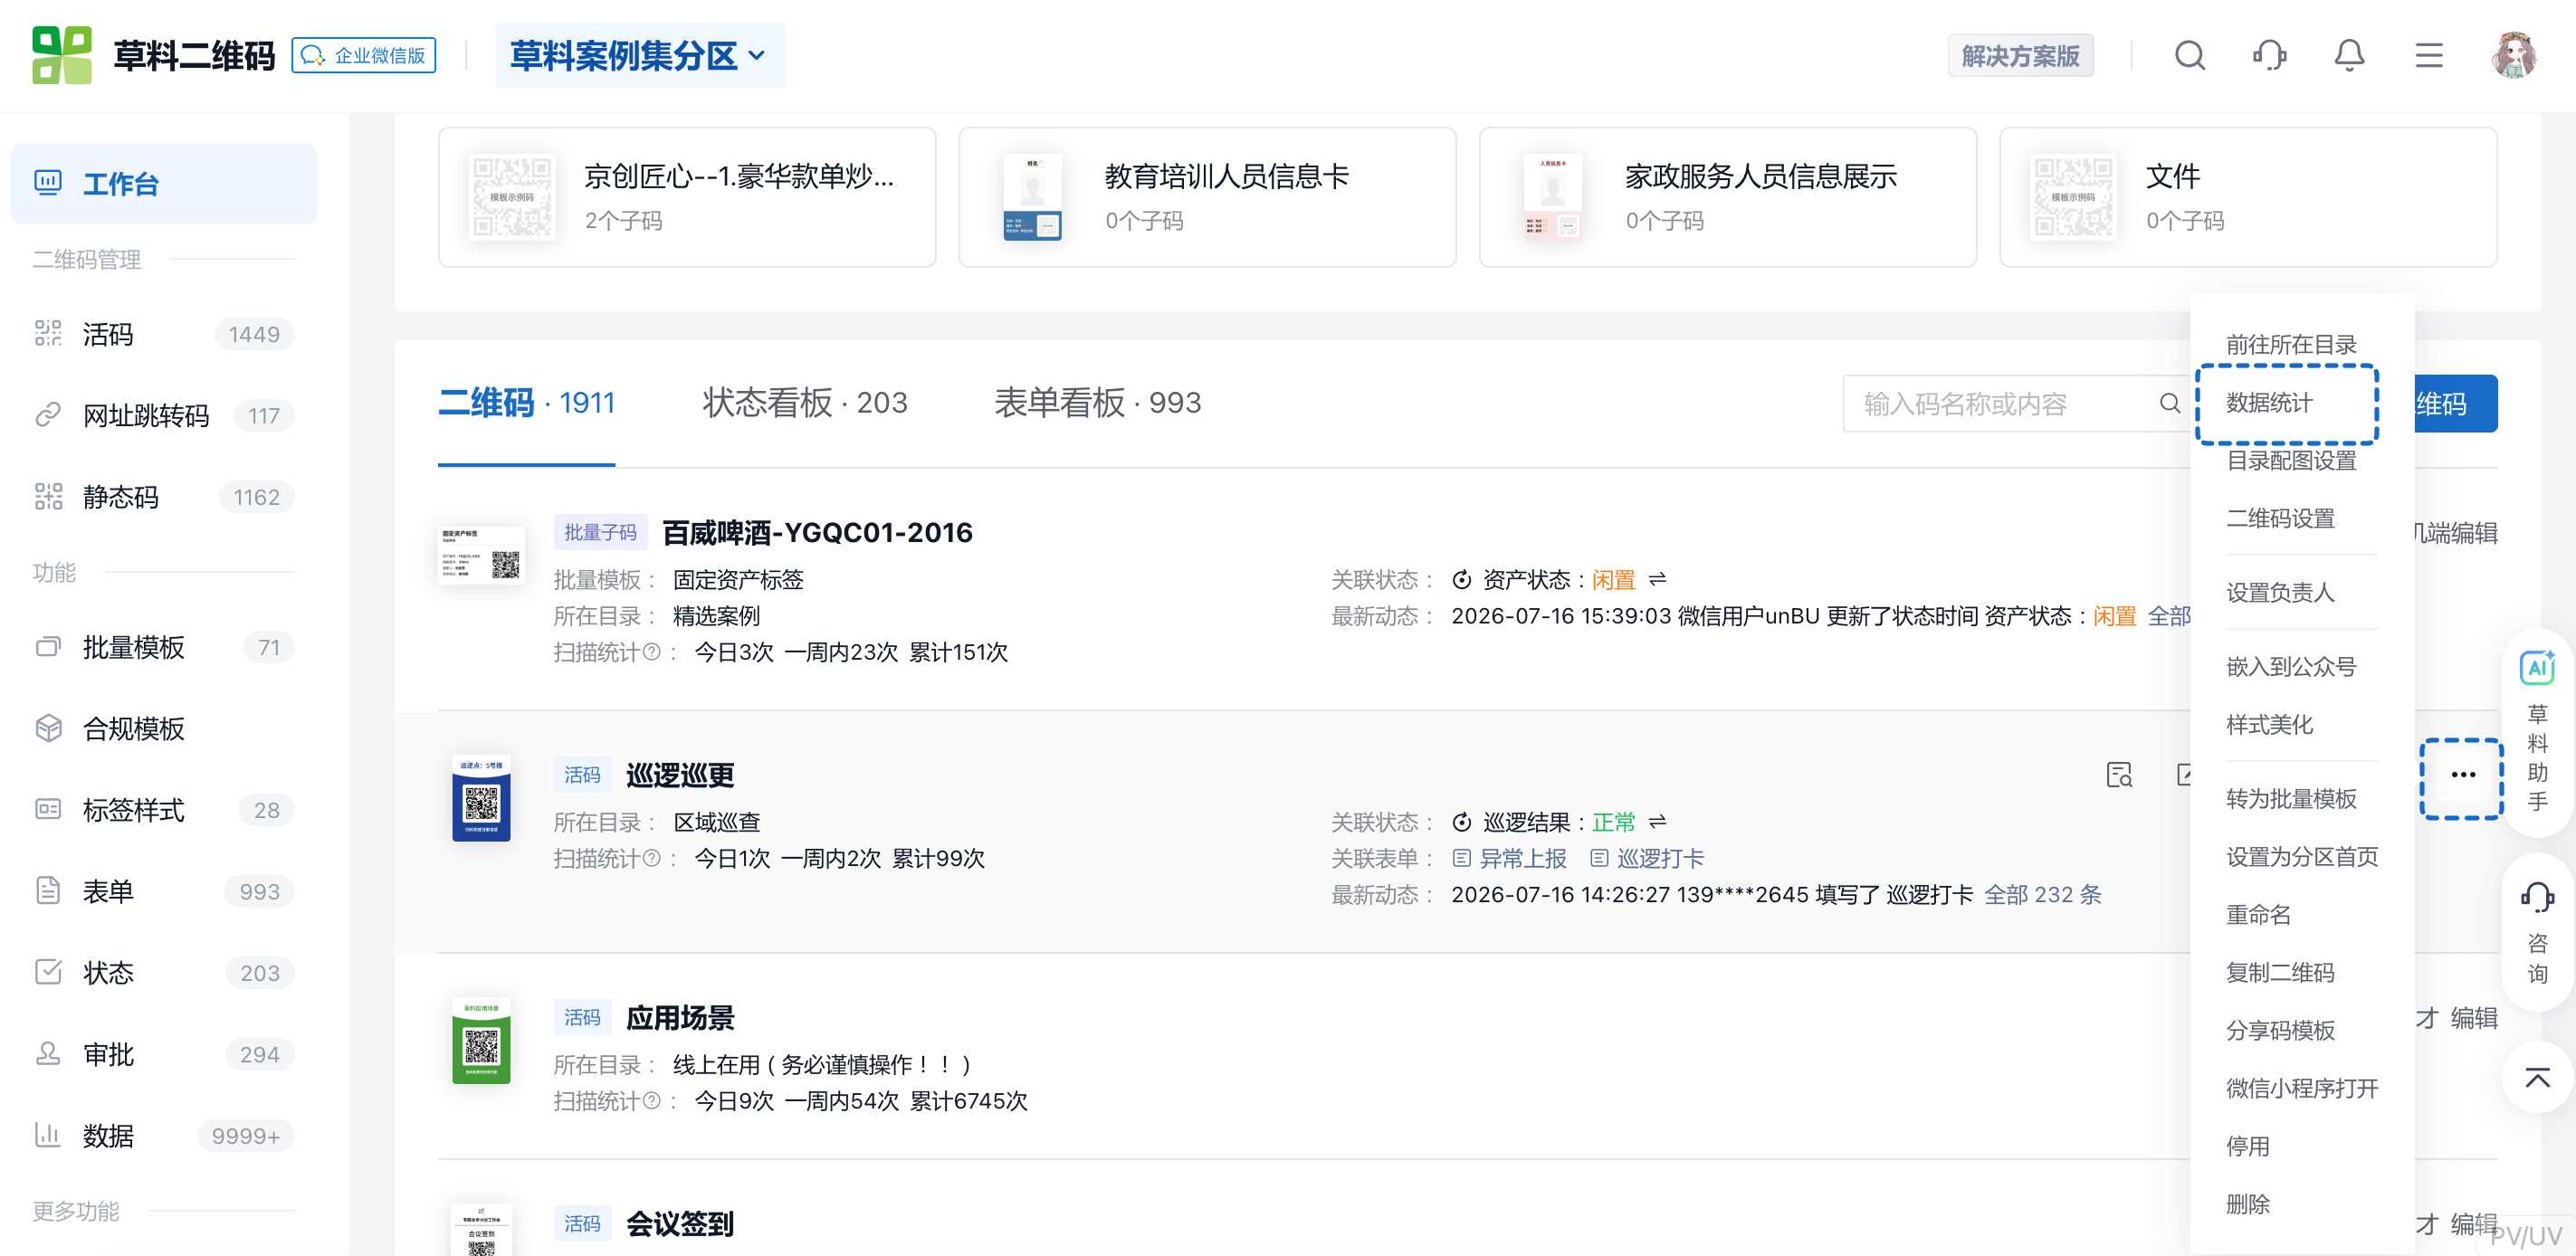The height and width of the screenshot is (1256, 2576).
Task: Open the 应用场景 code title
Action: pos(680,1018)
